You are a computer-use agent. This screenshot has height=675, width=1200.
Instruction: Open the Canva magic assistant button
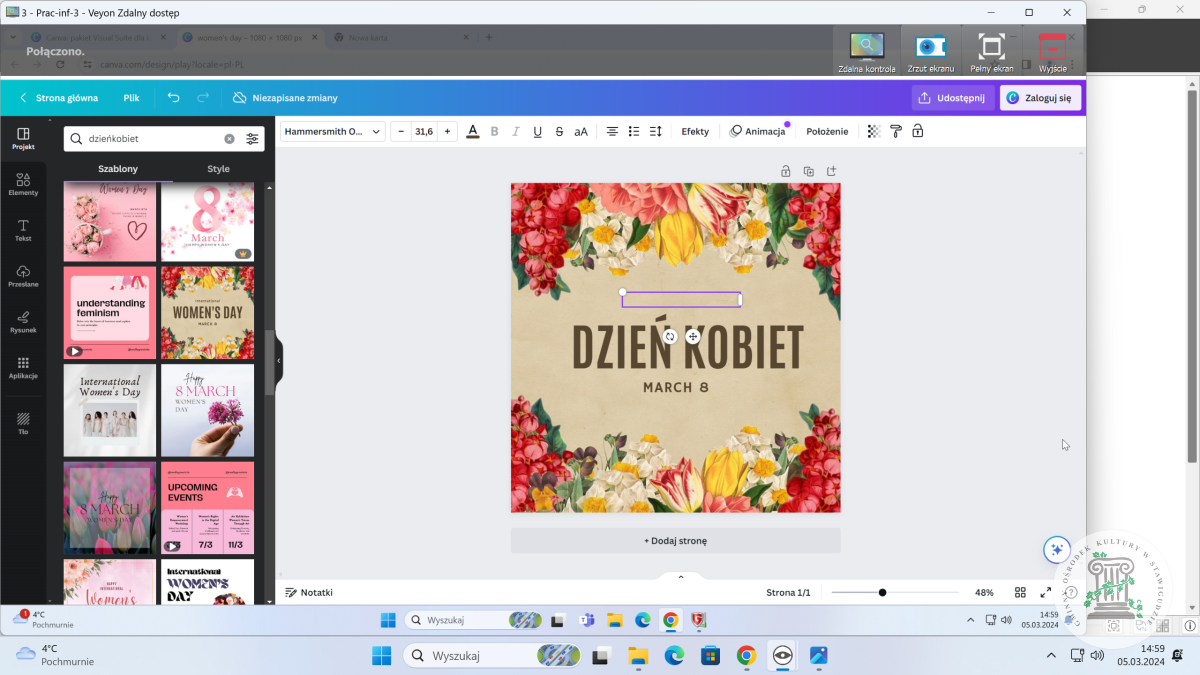(1057, 550)
